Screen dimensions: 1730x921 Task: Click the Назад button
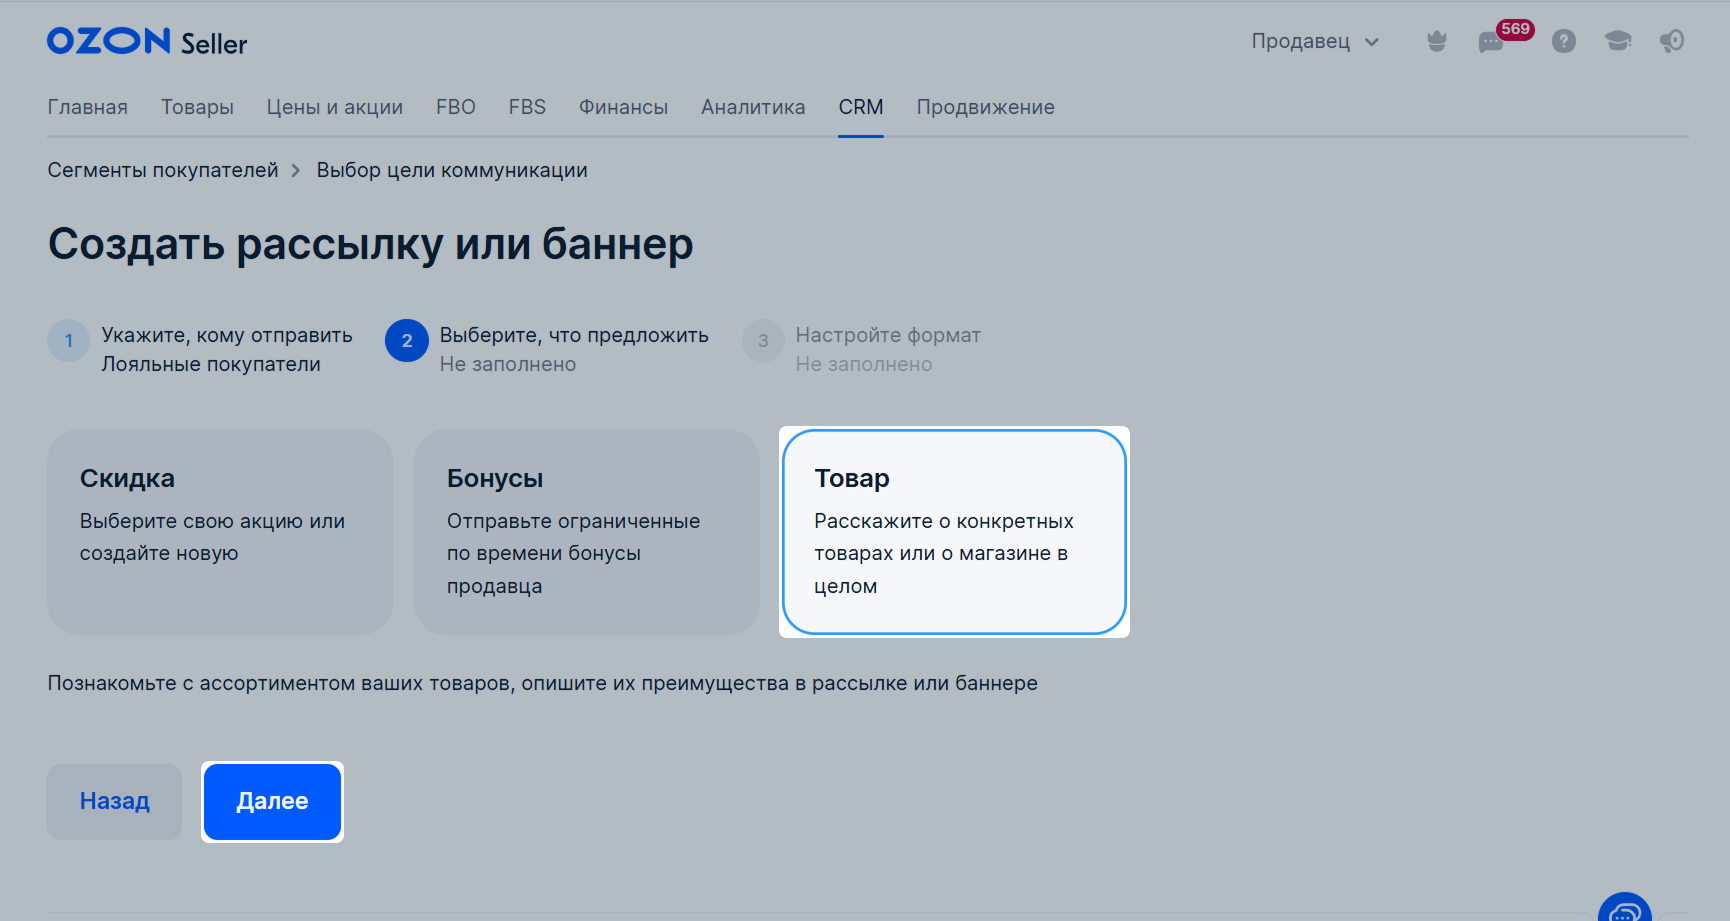114,801
